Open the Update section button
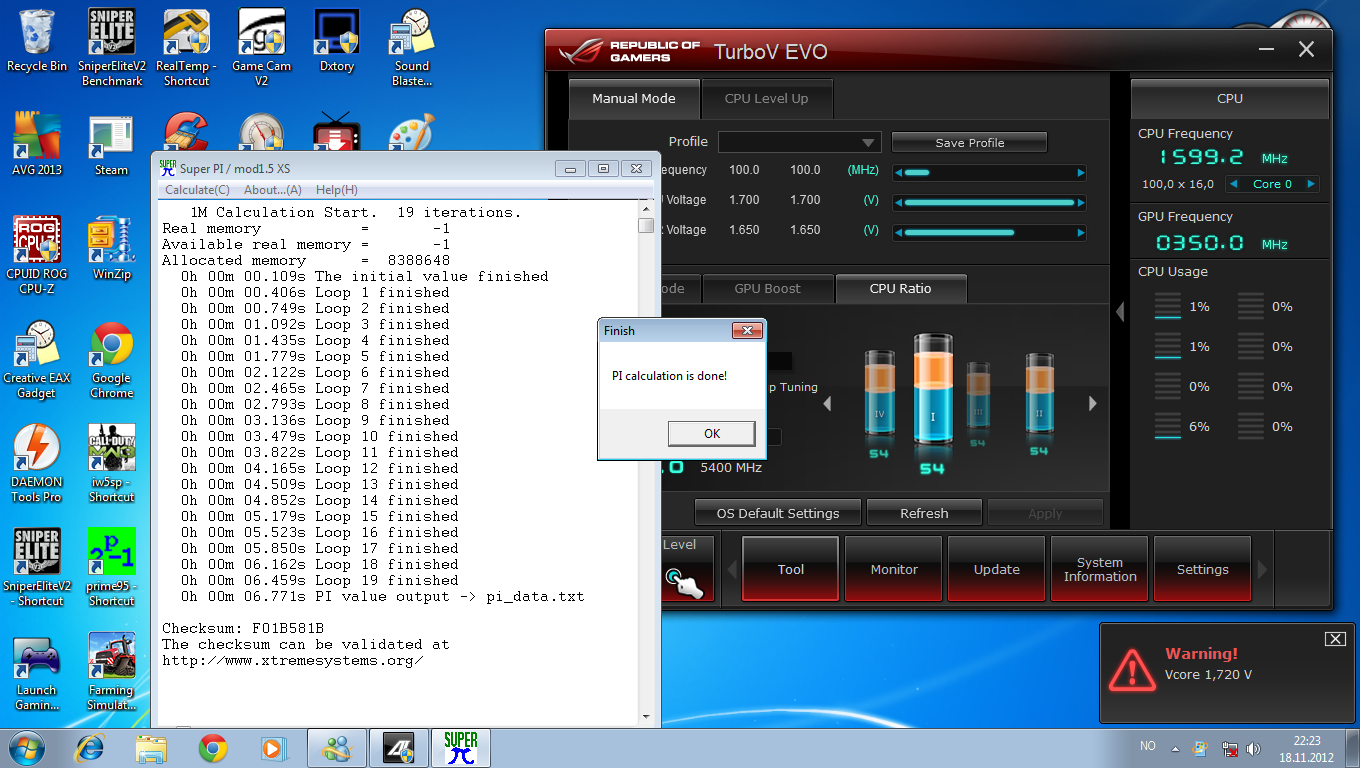Image resolution: width=1360 pixels, height=768 pixels. point(997,569)
